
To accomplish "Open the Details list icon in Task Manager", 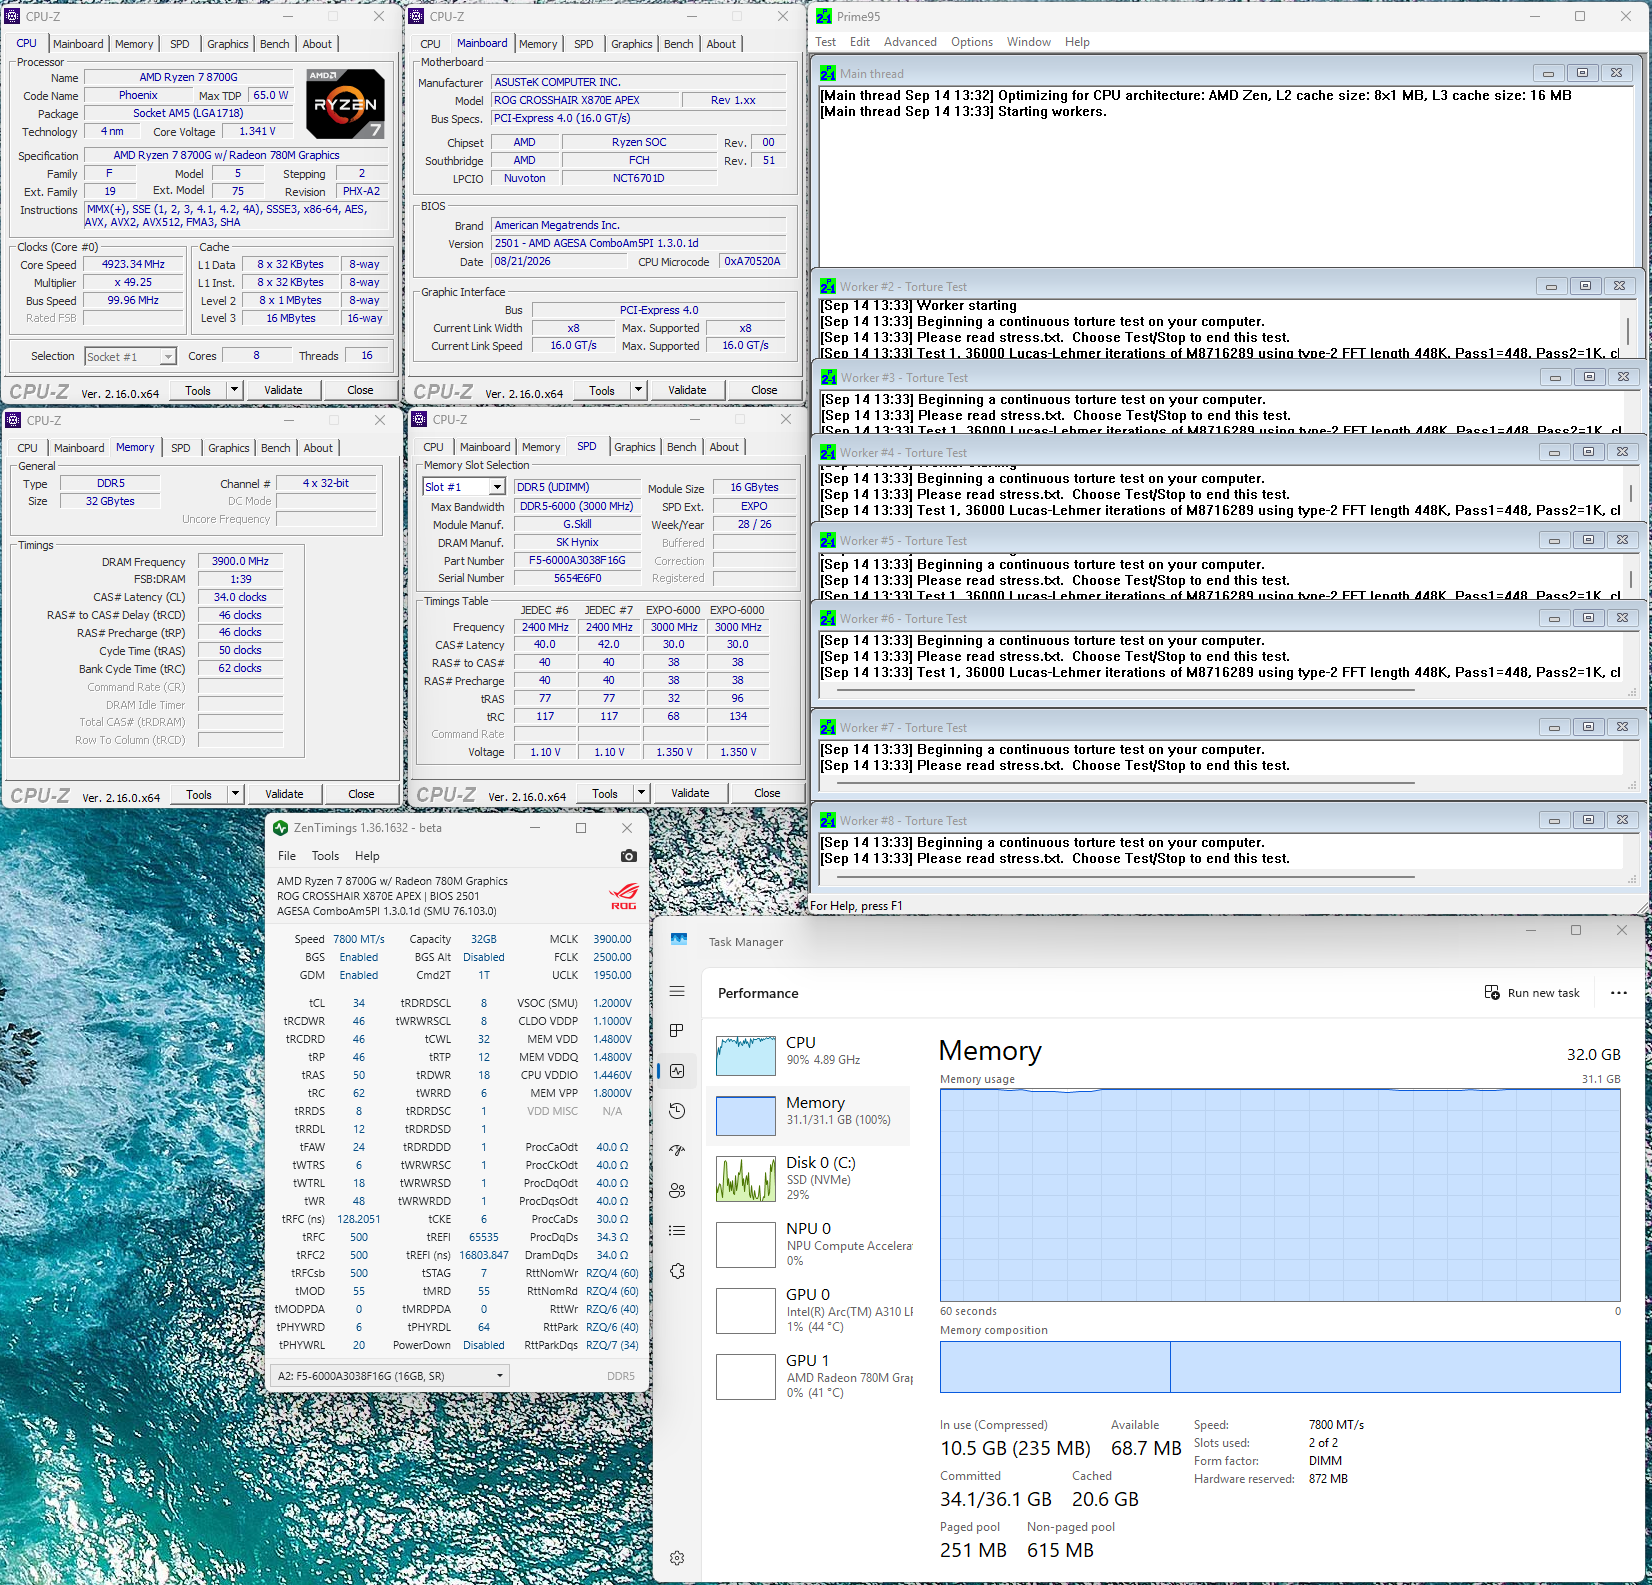I will pos(677,1231).
